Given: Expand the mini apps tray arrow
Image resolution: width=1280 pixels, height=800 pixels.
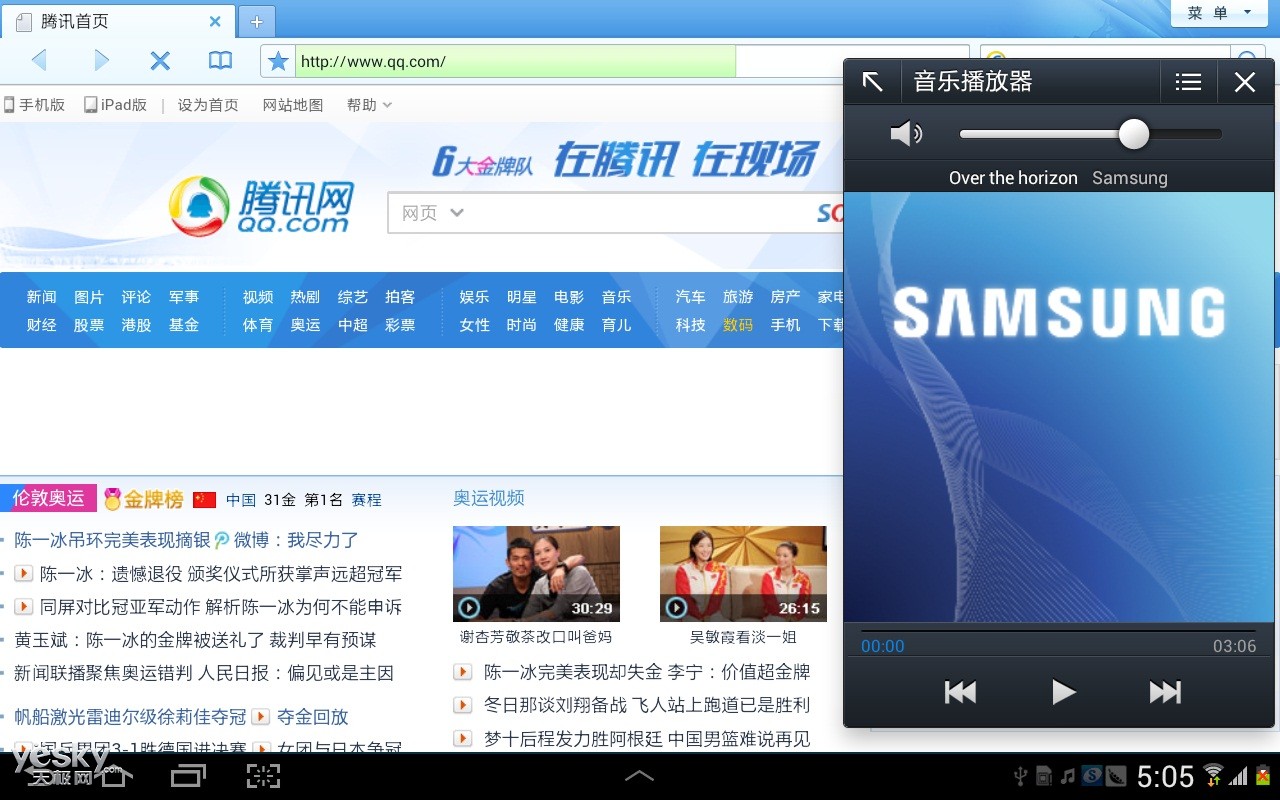Looking at the screenshot, I should coord(639,775).
